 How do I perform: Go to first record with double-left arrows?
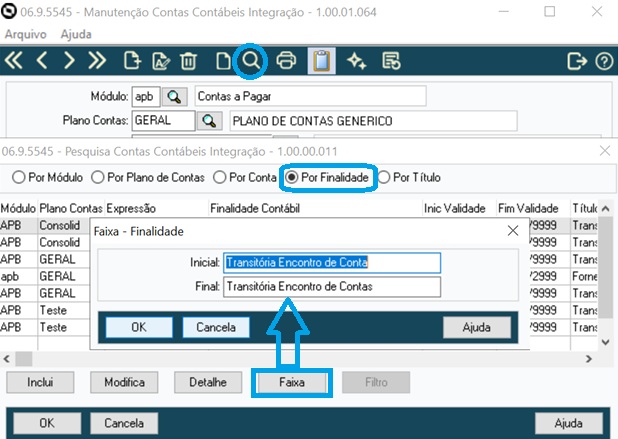pos(14,61)
